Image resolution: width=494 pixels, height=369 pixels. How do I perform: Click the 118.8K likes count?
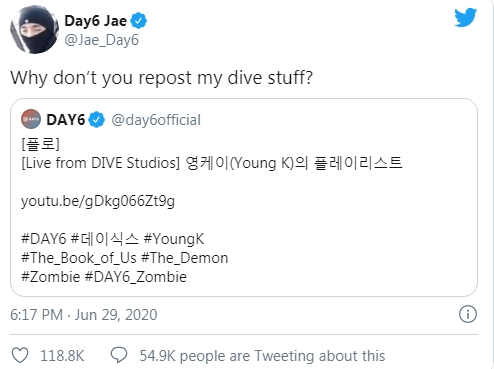[x=62, y=356]
